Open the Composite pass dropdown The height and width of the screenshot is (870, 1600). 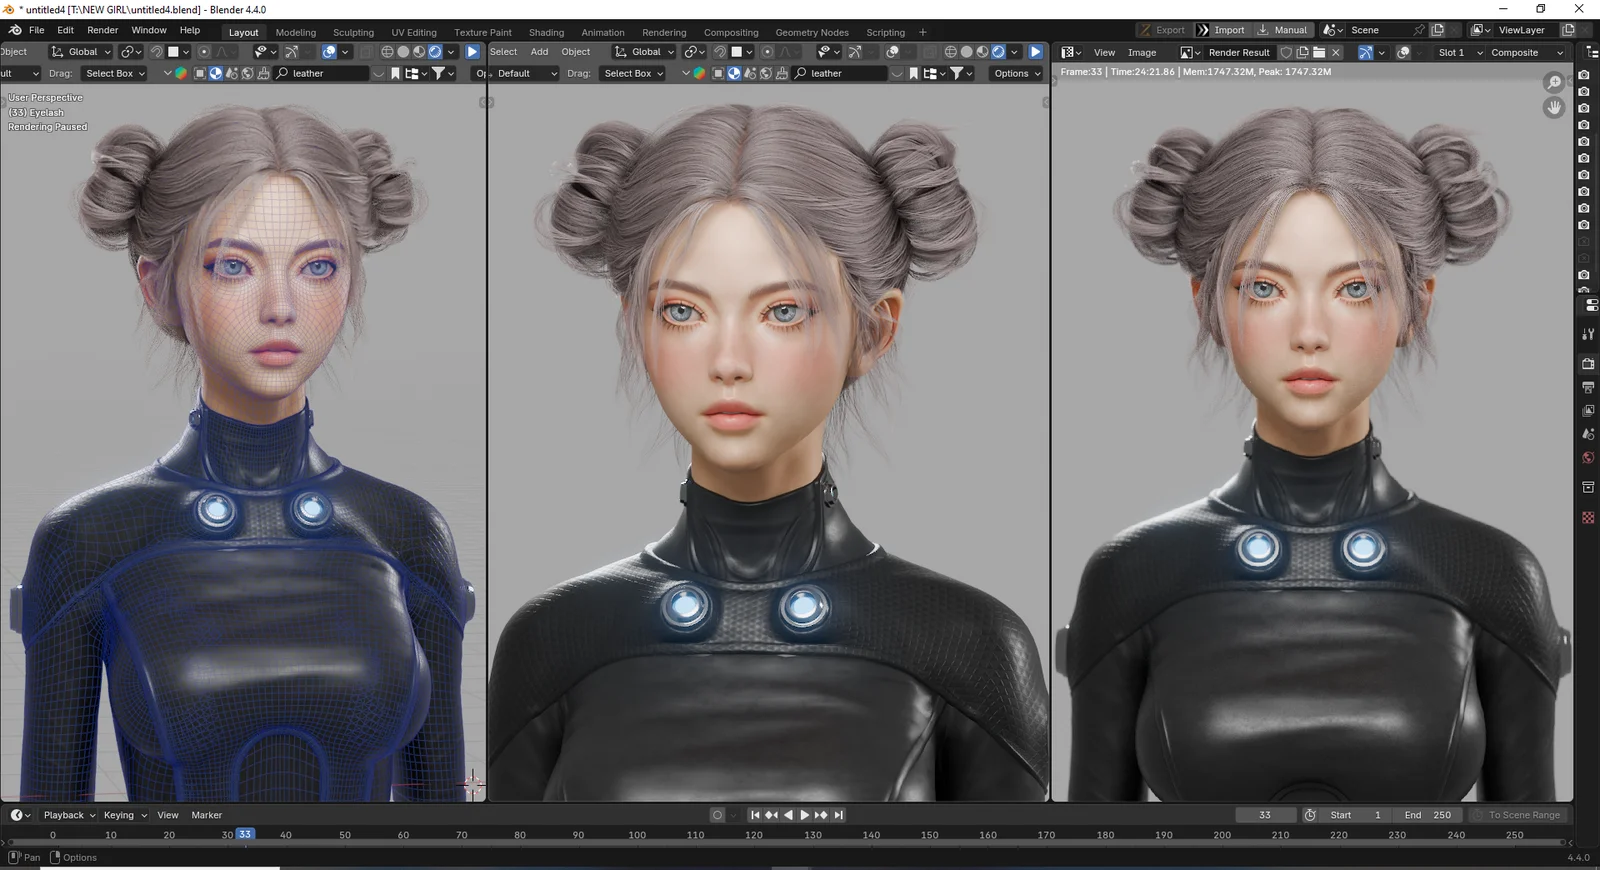1527,52
